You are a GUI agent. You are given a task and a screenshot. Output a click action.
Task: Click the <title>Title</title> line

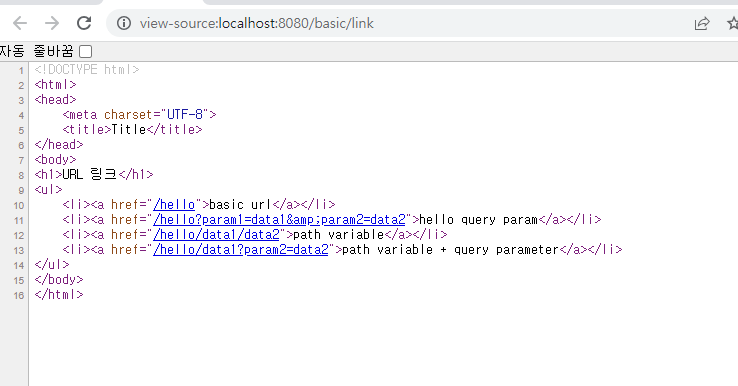132,130
